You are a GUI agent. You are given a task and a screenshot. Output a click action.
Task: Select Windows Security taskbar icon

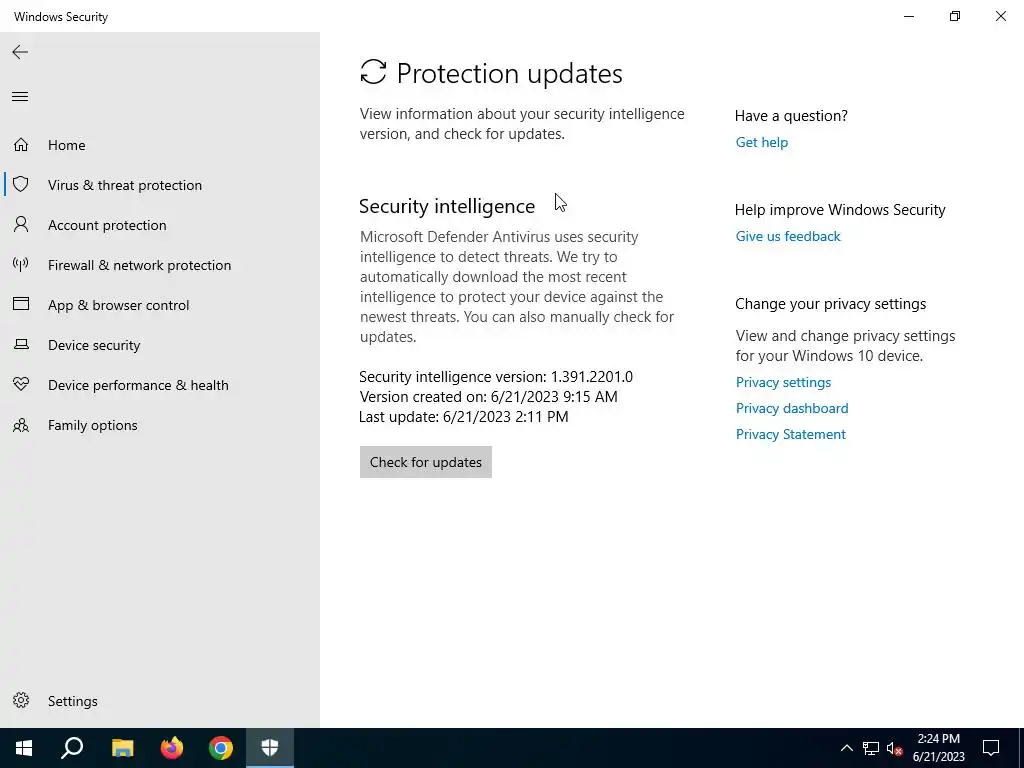coord(270,748)
